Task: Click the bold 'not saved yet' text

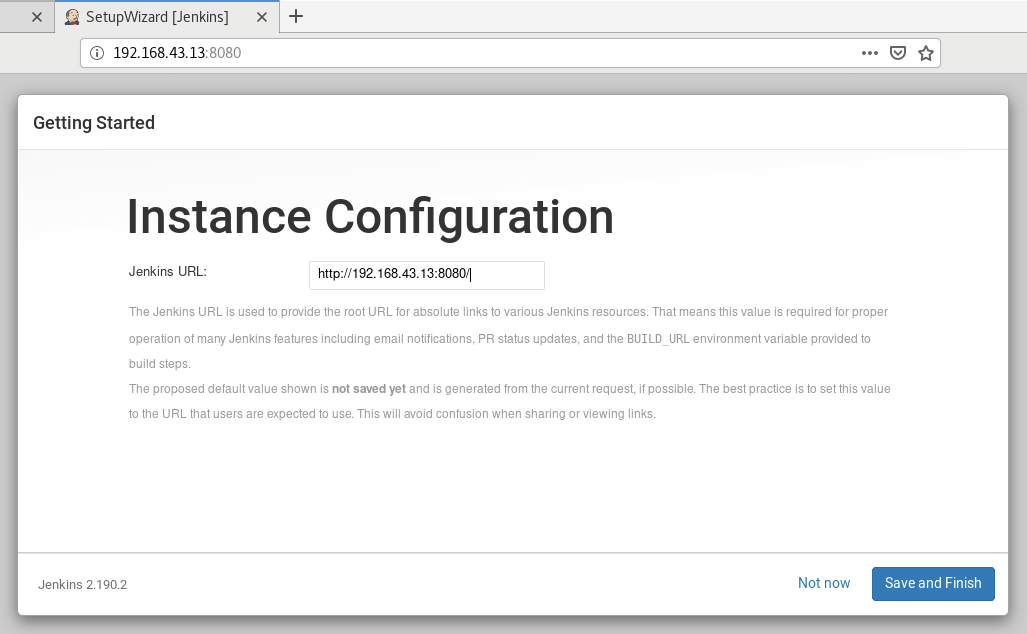Action: coord(369,389)
